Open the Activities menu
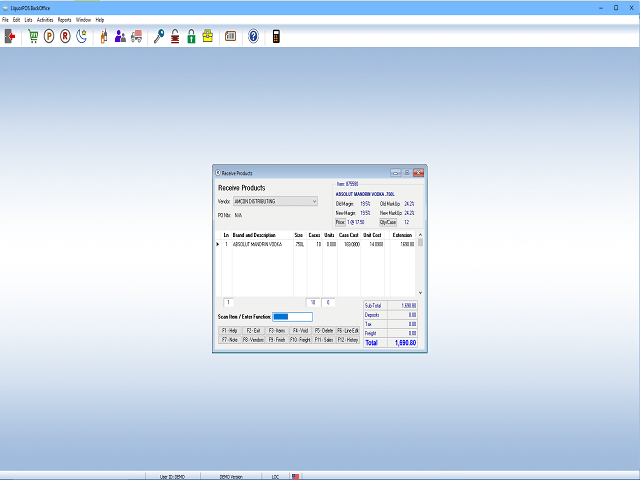640x480 pixels. pyautogui.click(x=45, y=19)
